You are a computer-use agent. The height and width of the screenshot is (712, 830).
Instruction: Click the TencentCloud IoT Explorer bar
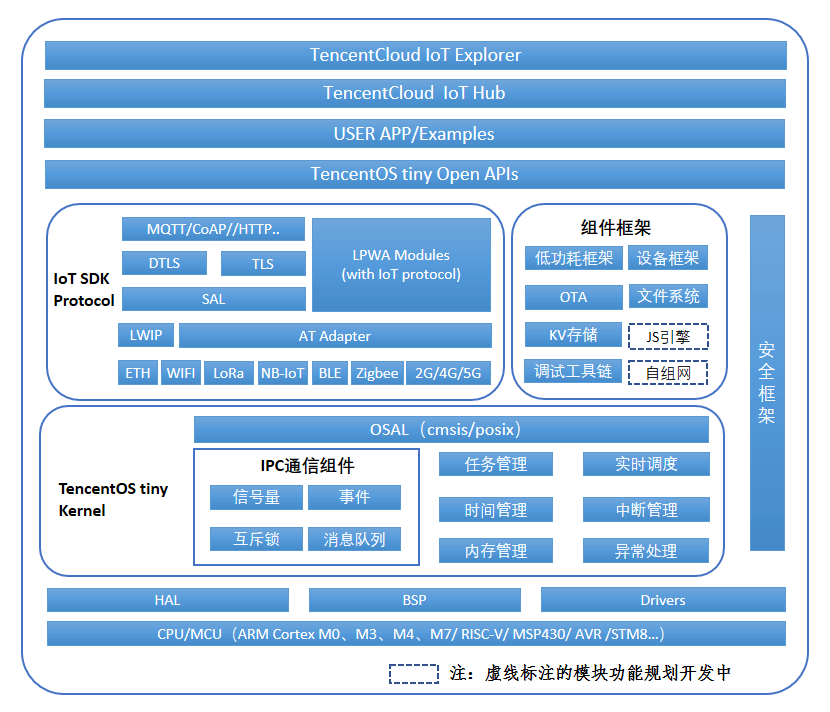click(x=415, y=55)
